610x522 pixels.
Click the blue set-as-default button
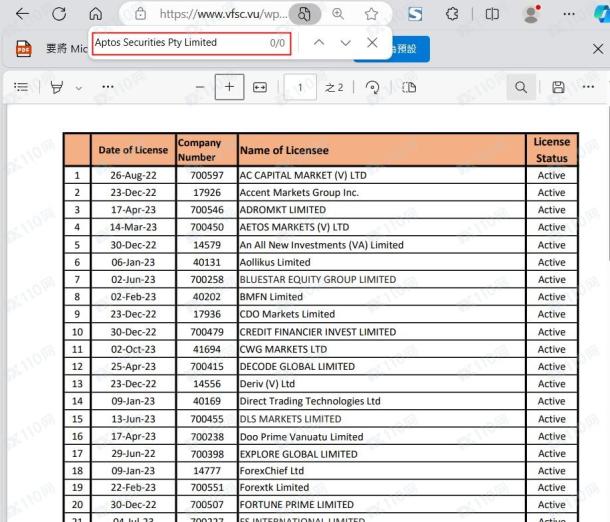(410, 49)
